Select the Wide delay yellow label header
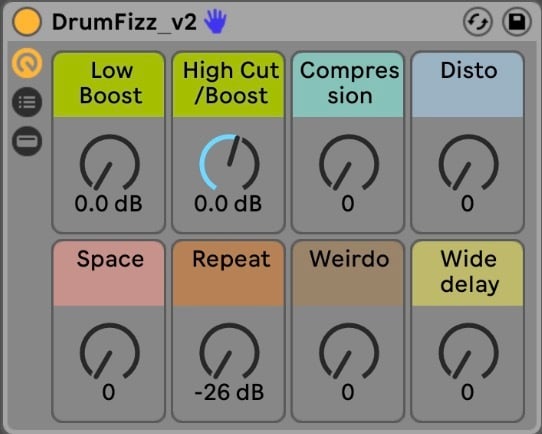 tap(467, 273)
